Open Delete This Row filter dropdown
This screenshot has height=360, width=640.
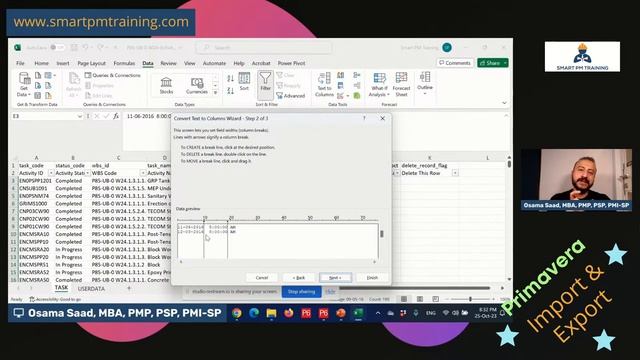click(x=455, y=173)
